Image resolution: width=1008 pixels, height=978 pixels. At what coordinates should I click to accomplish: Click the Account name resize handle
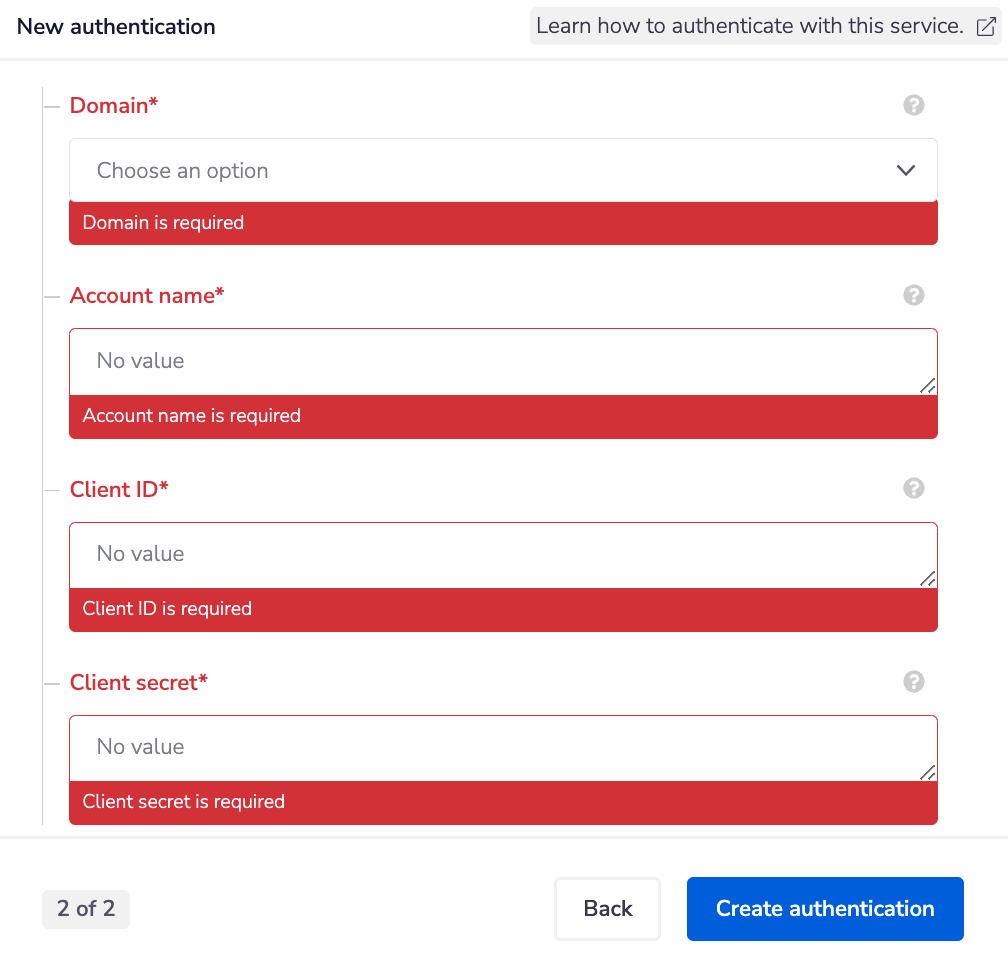tap(928, 386)
